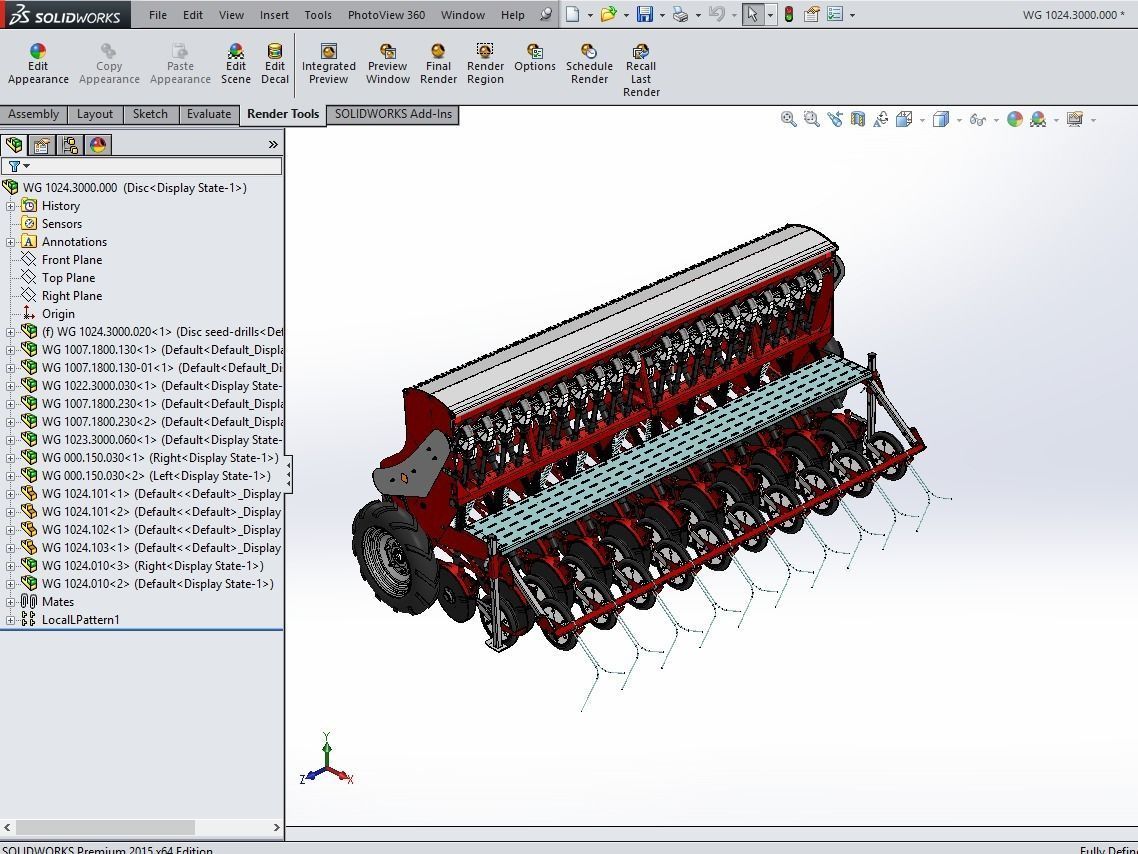Open the Hide/Show Items dropdown arrow

[996, 120]
